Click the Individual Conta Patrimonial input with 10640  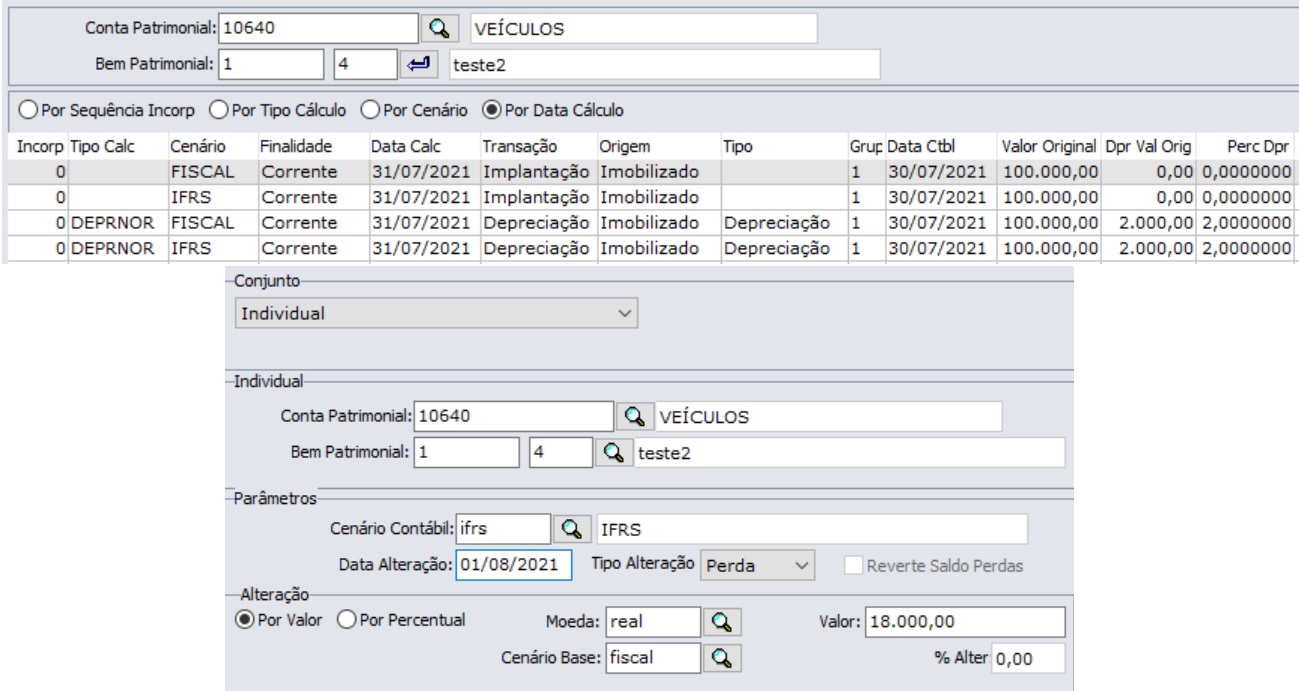point(513,415)
